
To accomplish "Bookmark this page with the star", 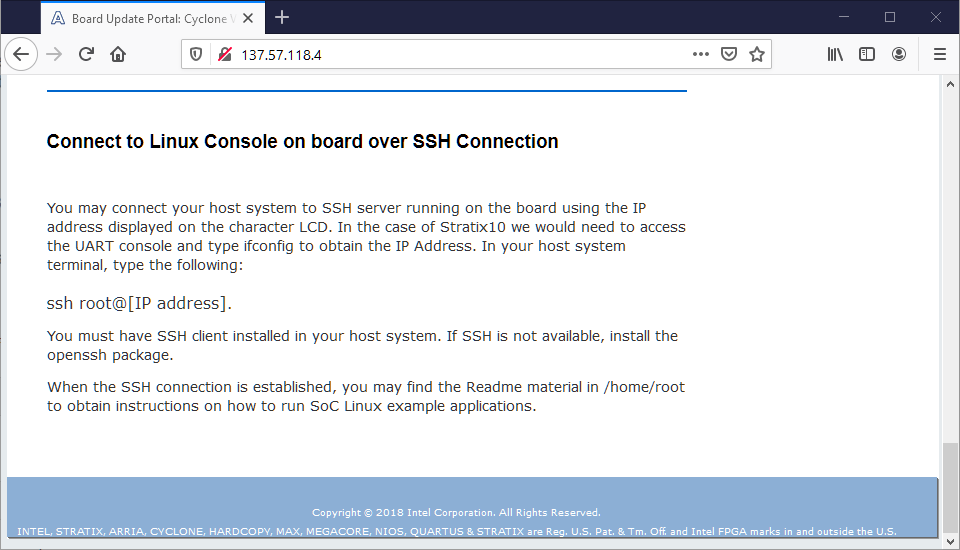I will (757, 54).
